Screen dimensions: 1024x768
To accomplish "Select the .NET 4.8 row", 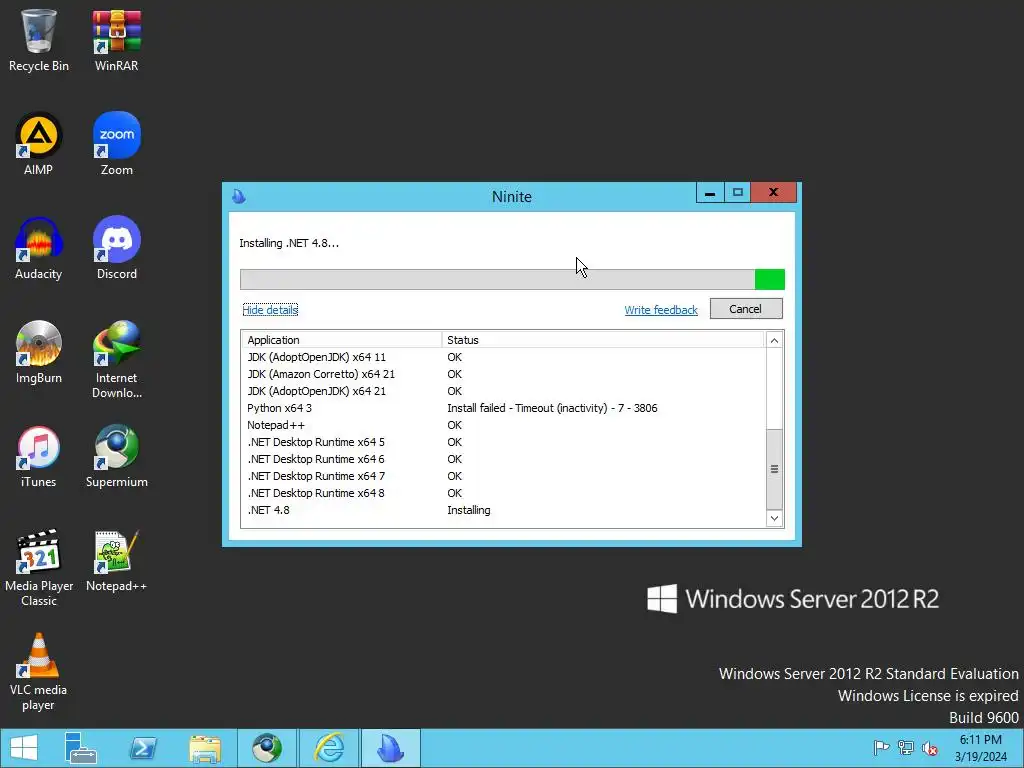I will (x=503, y=510).
